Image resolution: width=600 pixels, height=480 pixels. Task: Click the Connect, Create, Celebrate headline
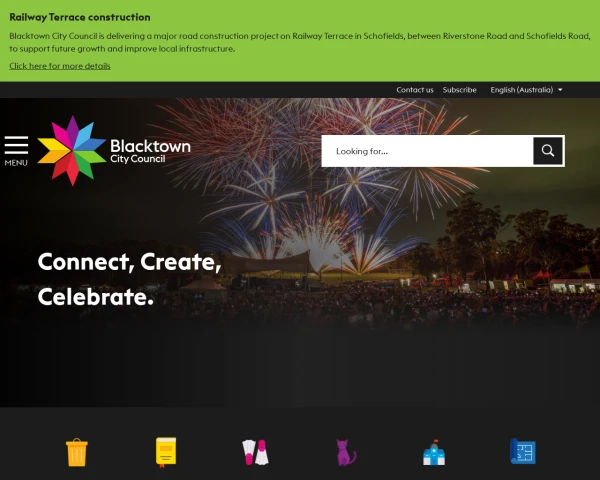(129, 279)
